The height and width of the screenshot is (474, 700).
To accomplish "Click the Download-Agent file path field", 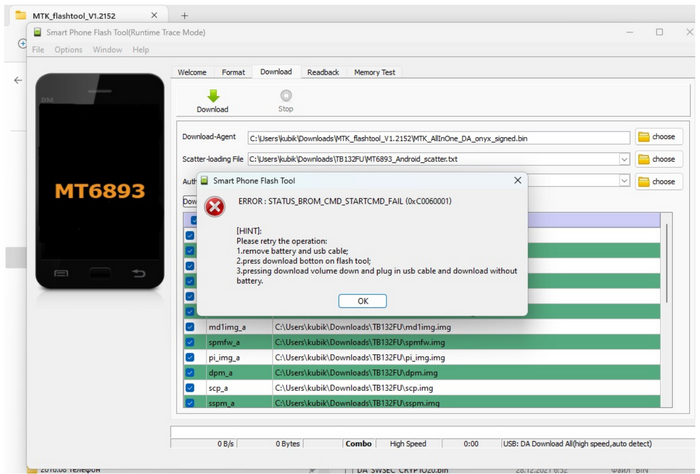I will click(x=438, y=137).
